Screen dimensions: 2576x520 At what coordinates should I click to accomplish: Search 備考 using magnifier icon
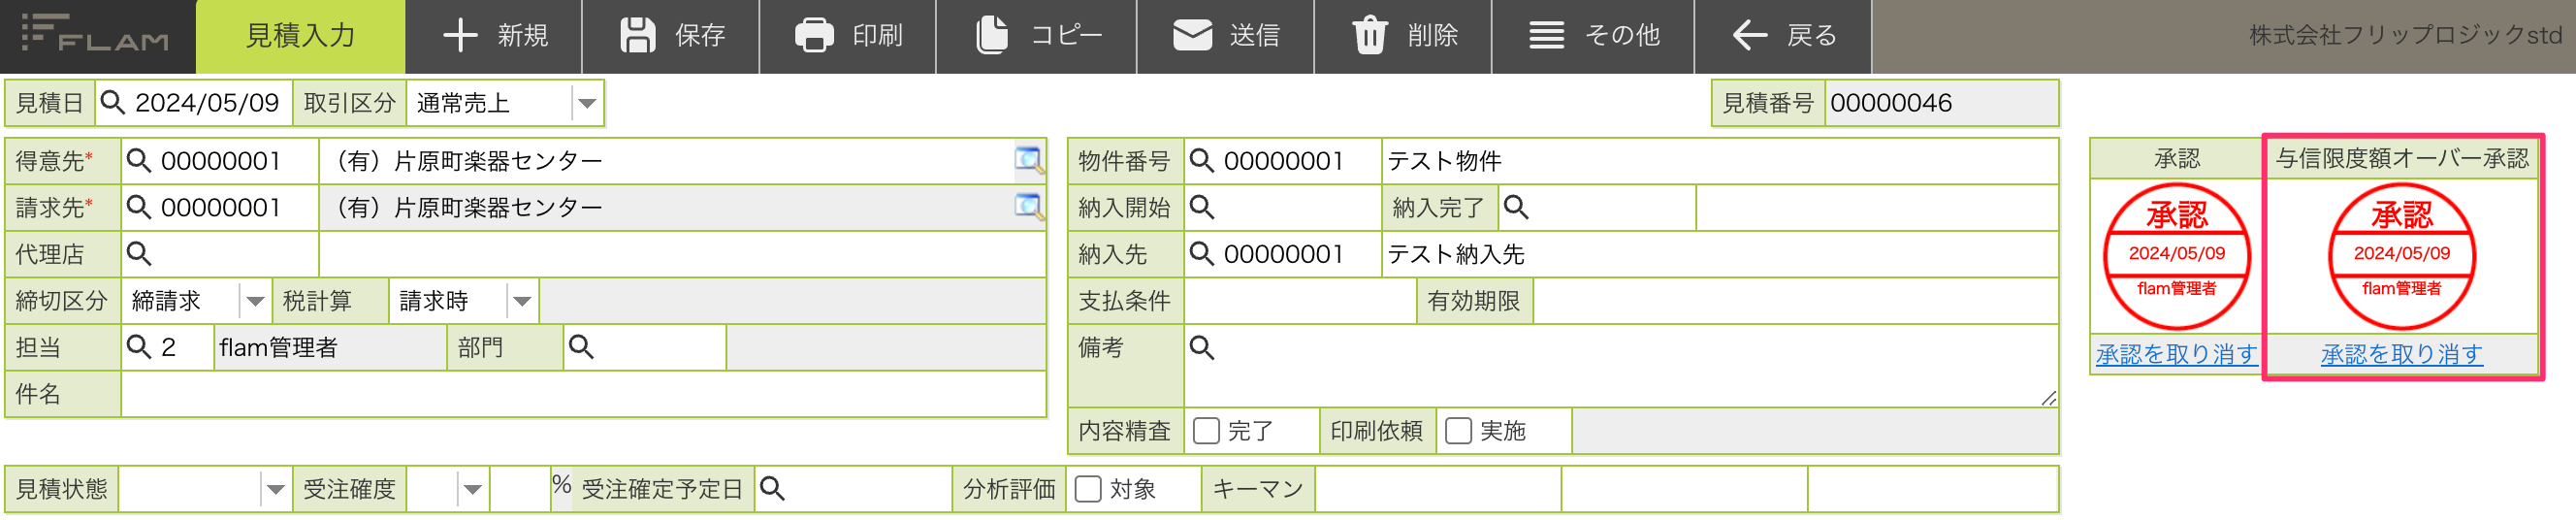pos(1202,347)
